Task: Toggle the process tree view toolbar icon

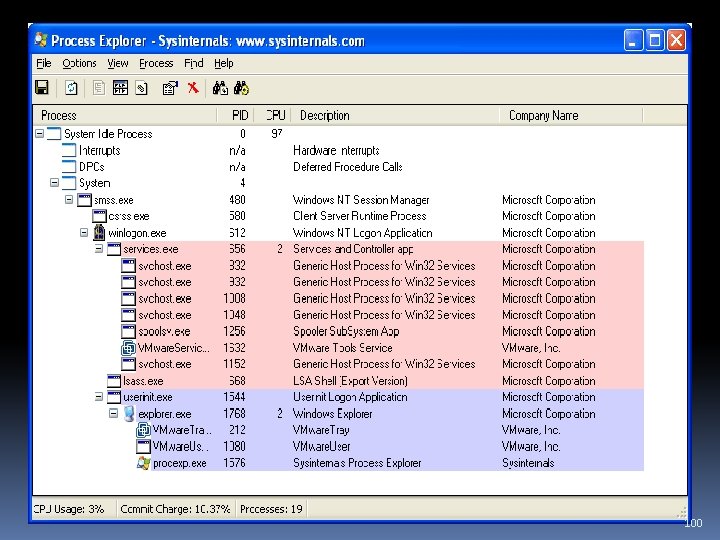Action: 120,87
